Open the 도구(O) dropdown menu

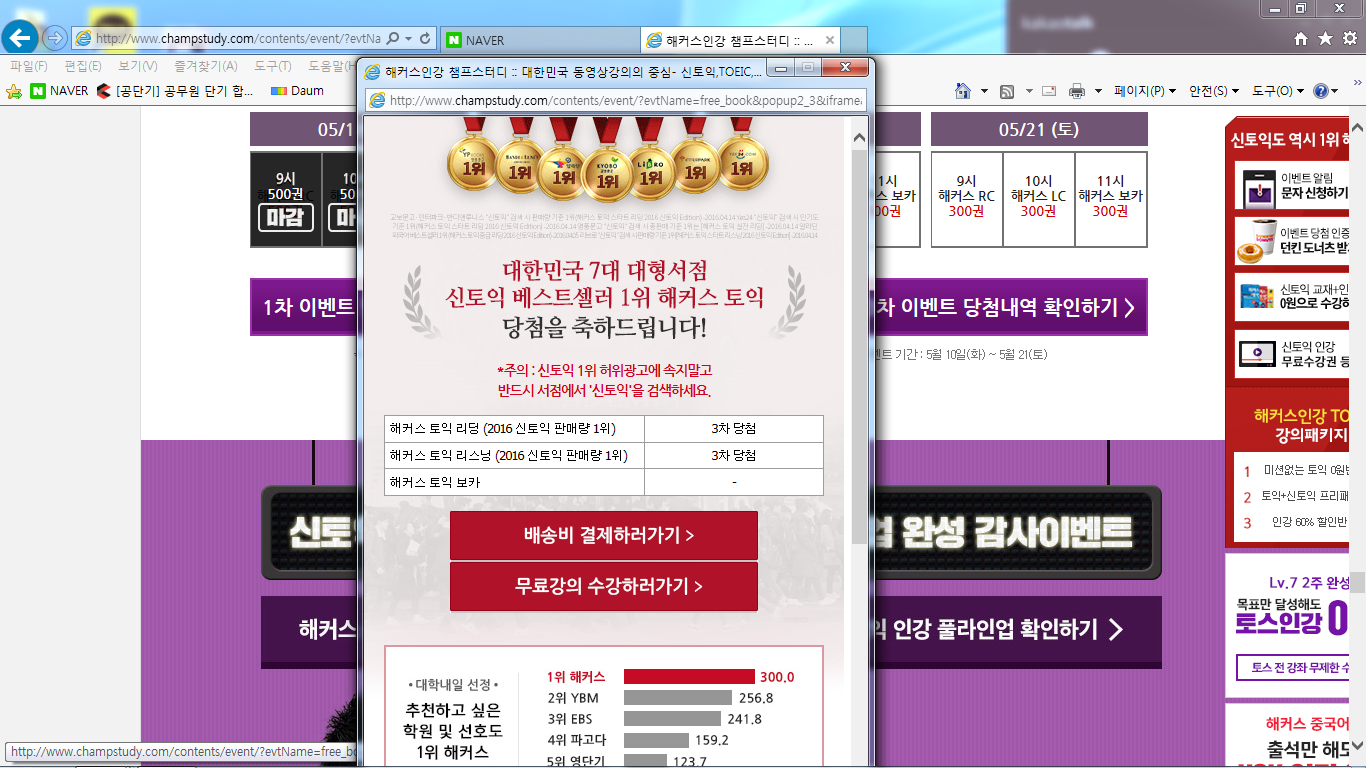point(1278,91)
